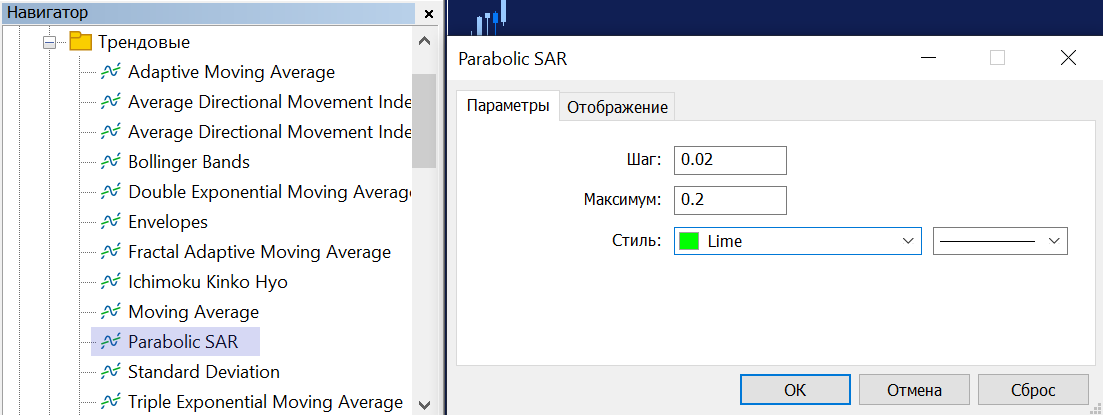The width and height of the screenshot is (1103, 415).
Task: Click the Parabolic SAR indicator icon
Action: click(110, 342)
